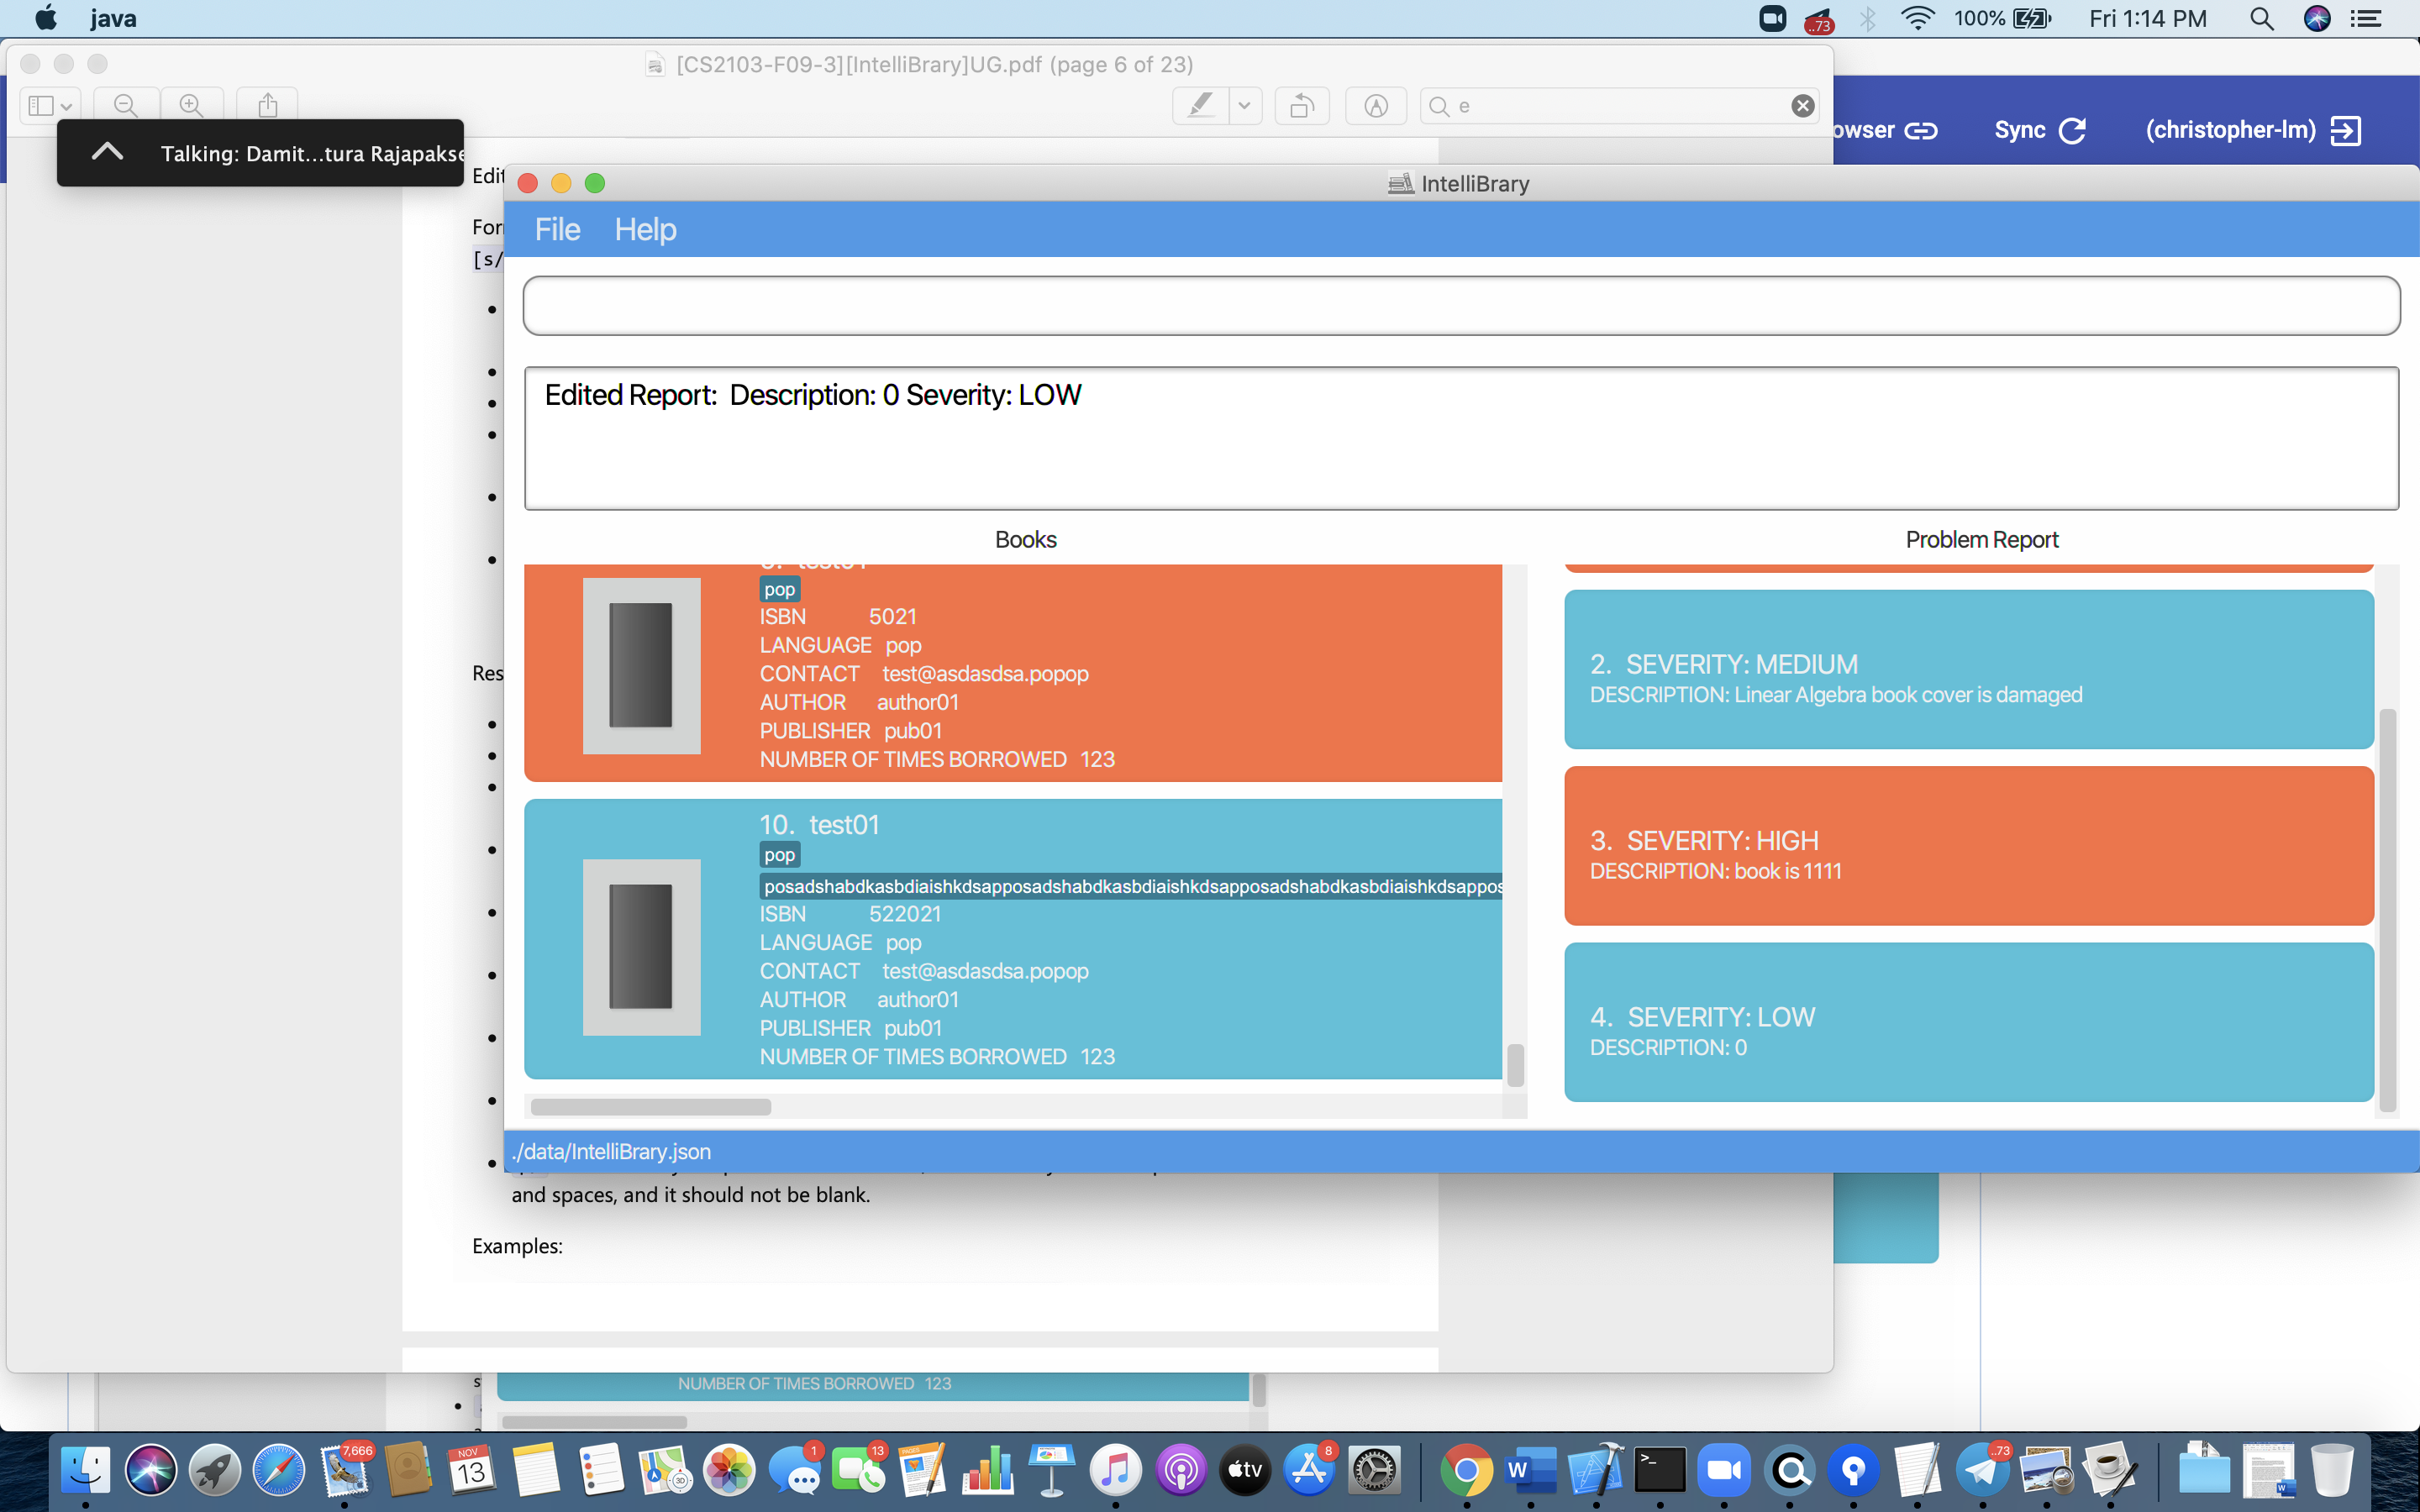Open Spotlight search in menu bar

coord(2261,18)
